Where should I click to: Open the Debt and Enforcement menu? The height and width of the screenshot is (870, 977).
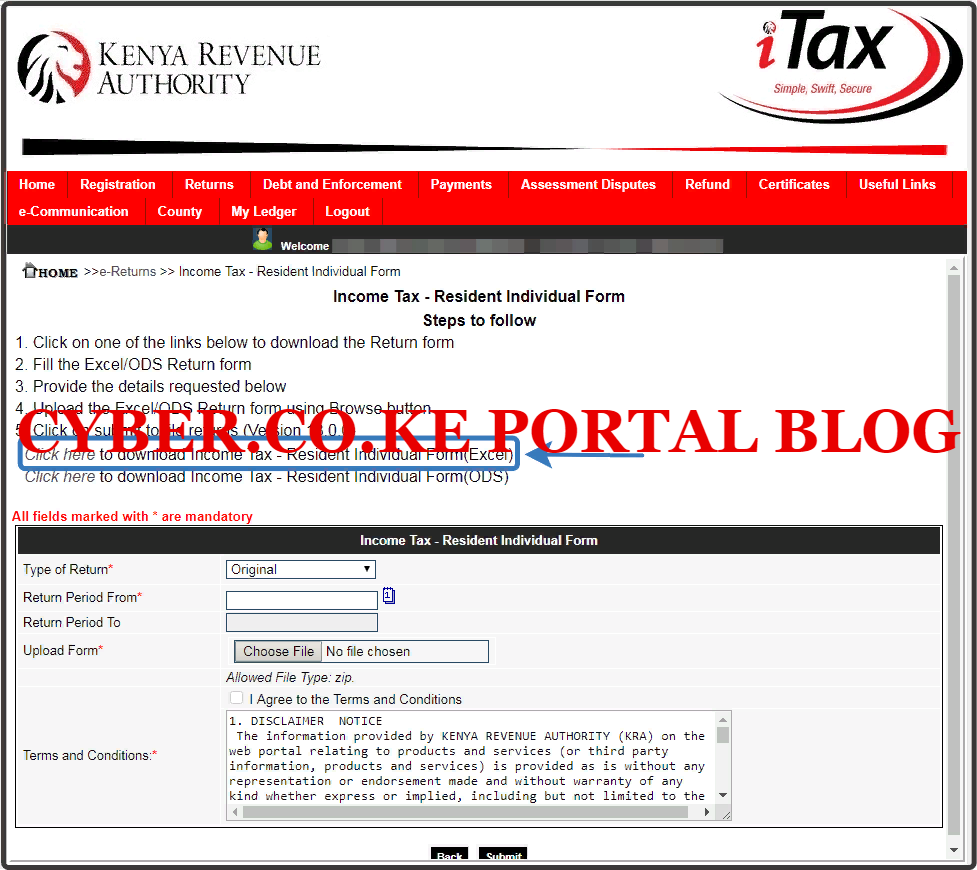pos(332,184)
